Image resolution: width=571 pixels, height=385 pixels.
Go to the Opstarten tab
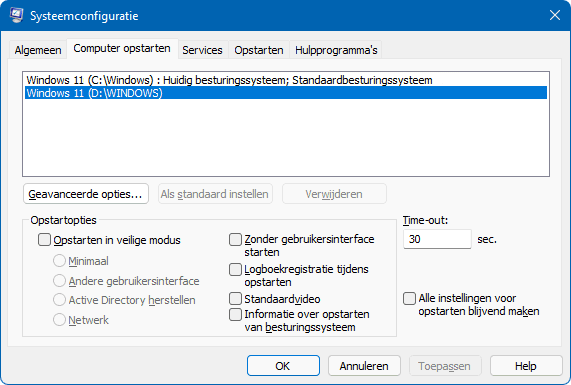(x=259, y=50)
